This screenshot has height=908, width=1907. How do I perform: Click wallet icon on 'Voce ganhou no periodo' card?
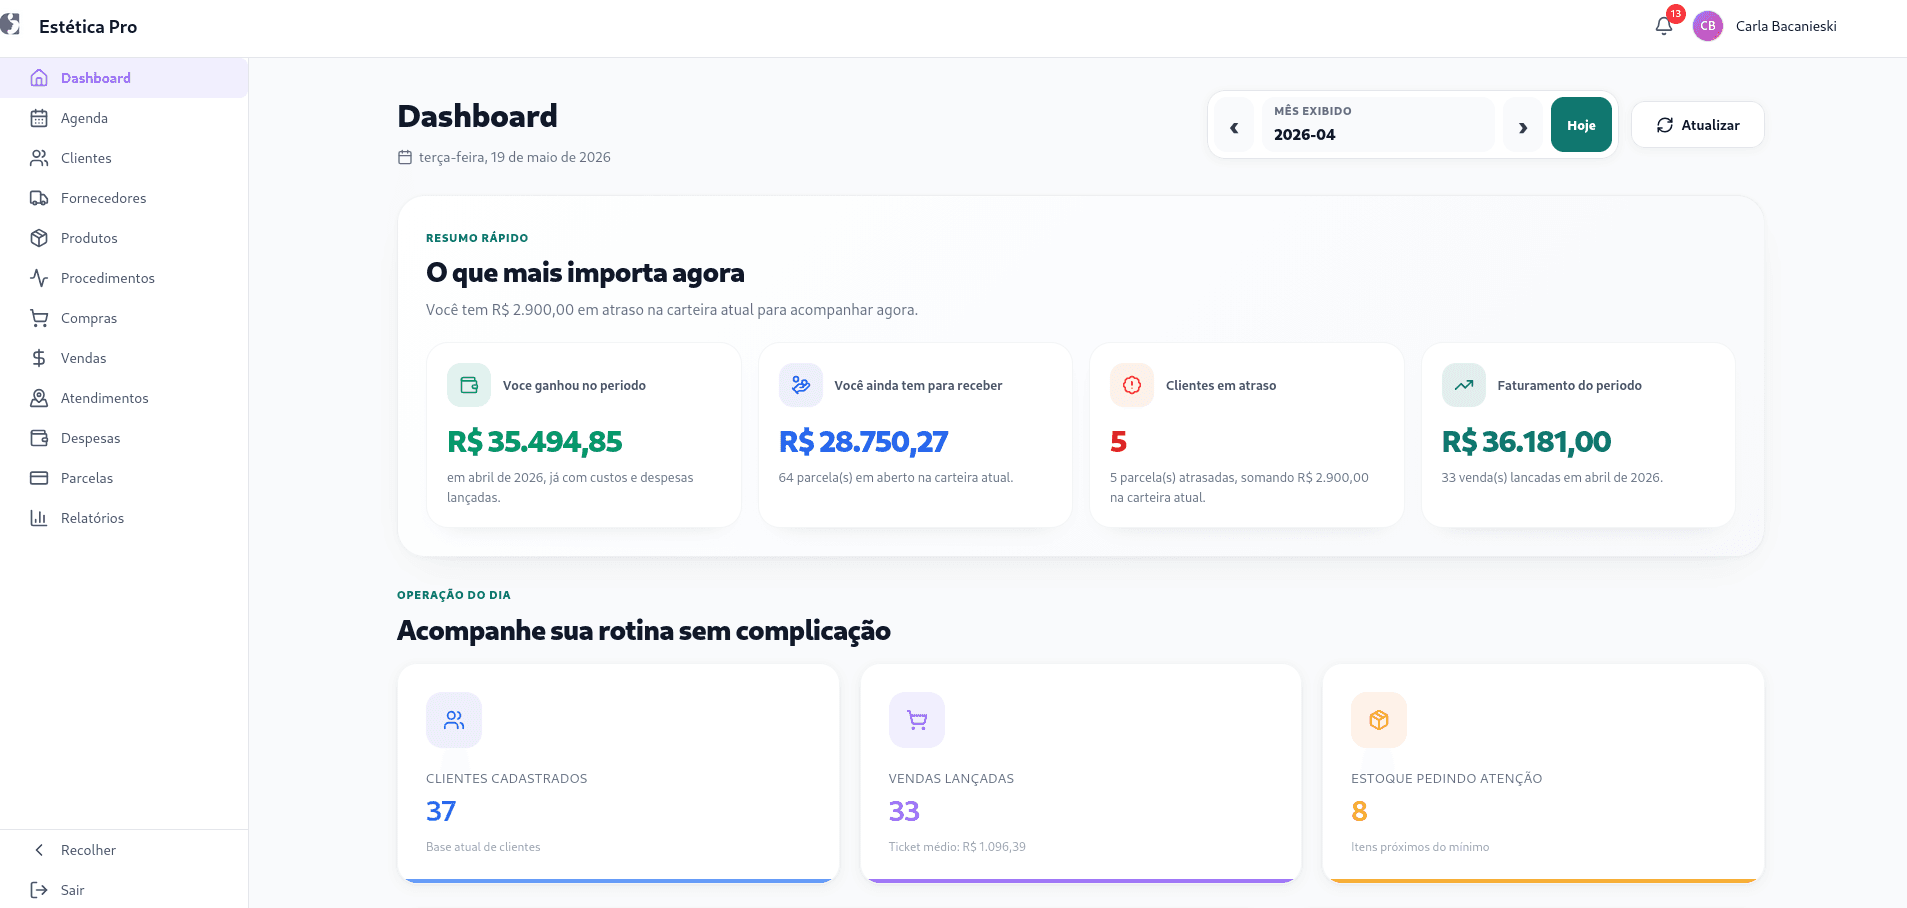[469, 385]
